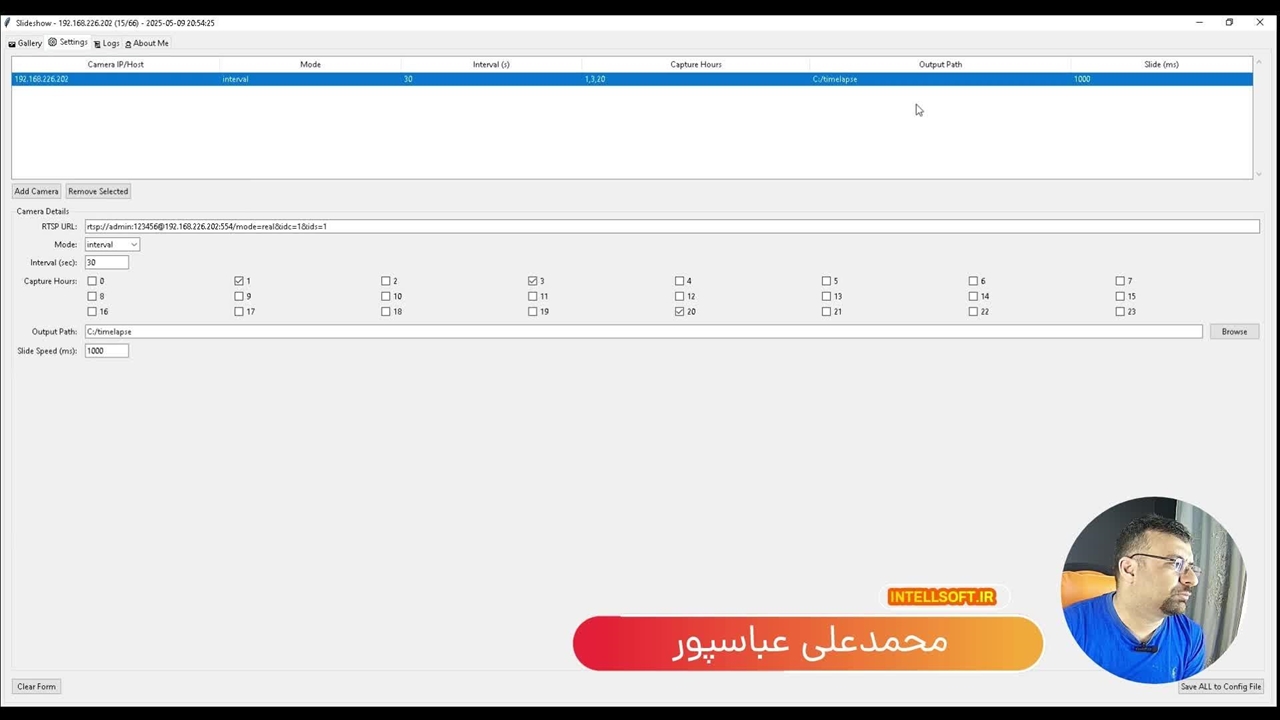Click the Slide Speed (ms) field
The image size is (1280, 720).
[106, 350]
